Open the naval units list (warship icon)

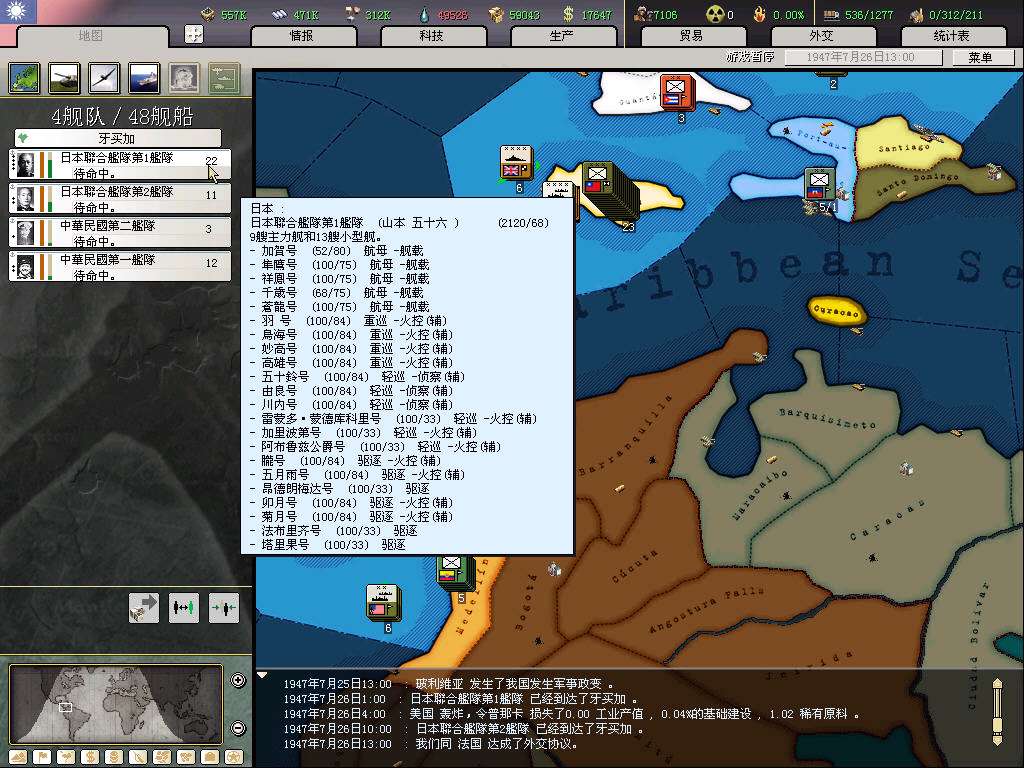pos(143,78)
